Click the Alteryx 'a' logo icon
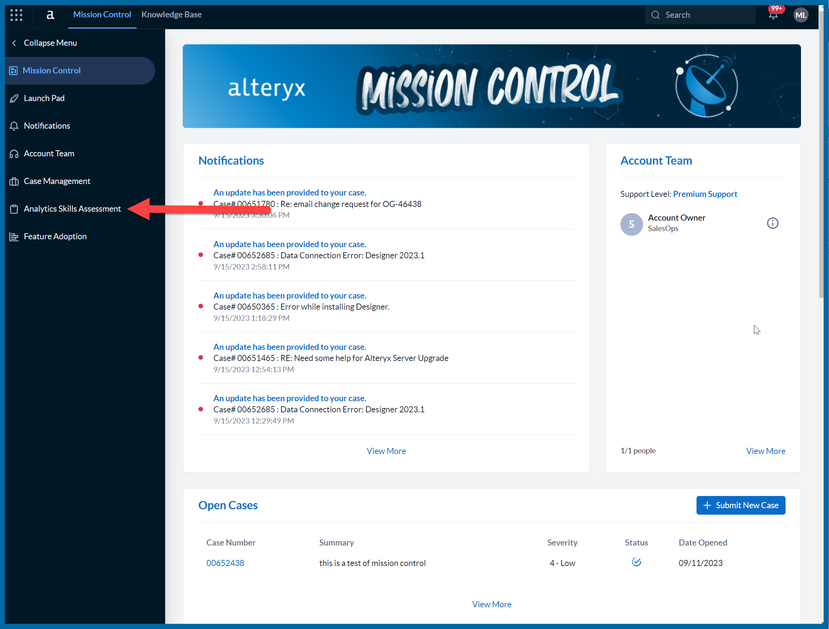The width and height of the screenshot is (829, 629). (50, 15)
